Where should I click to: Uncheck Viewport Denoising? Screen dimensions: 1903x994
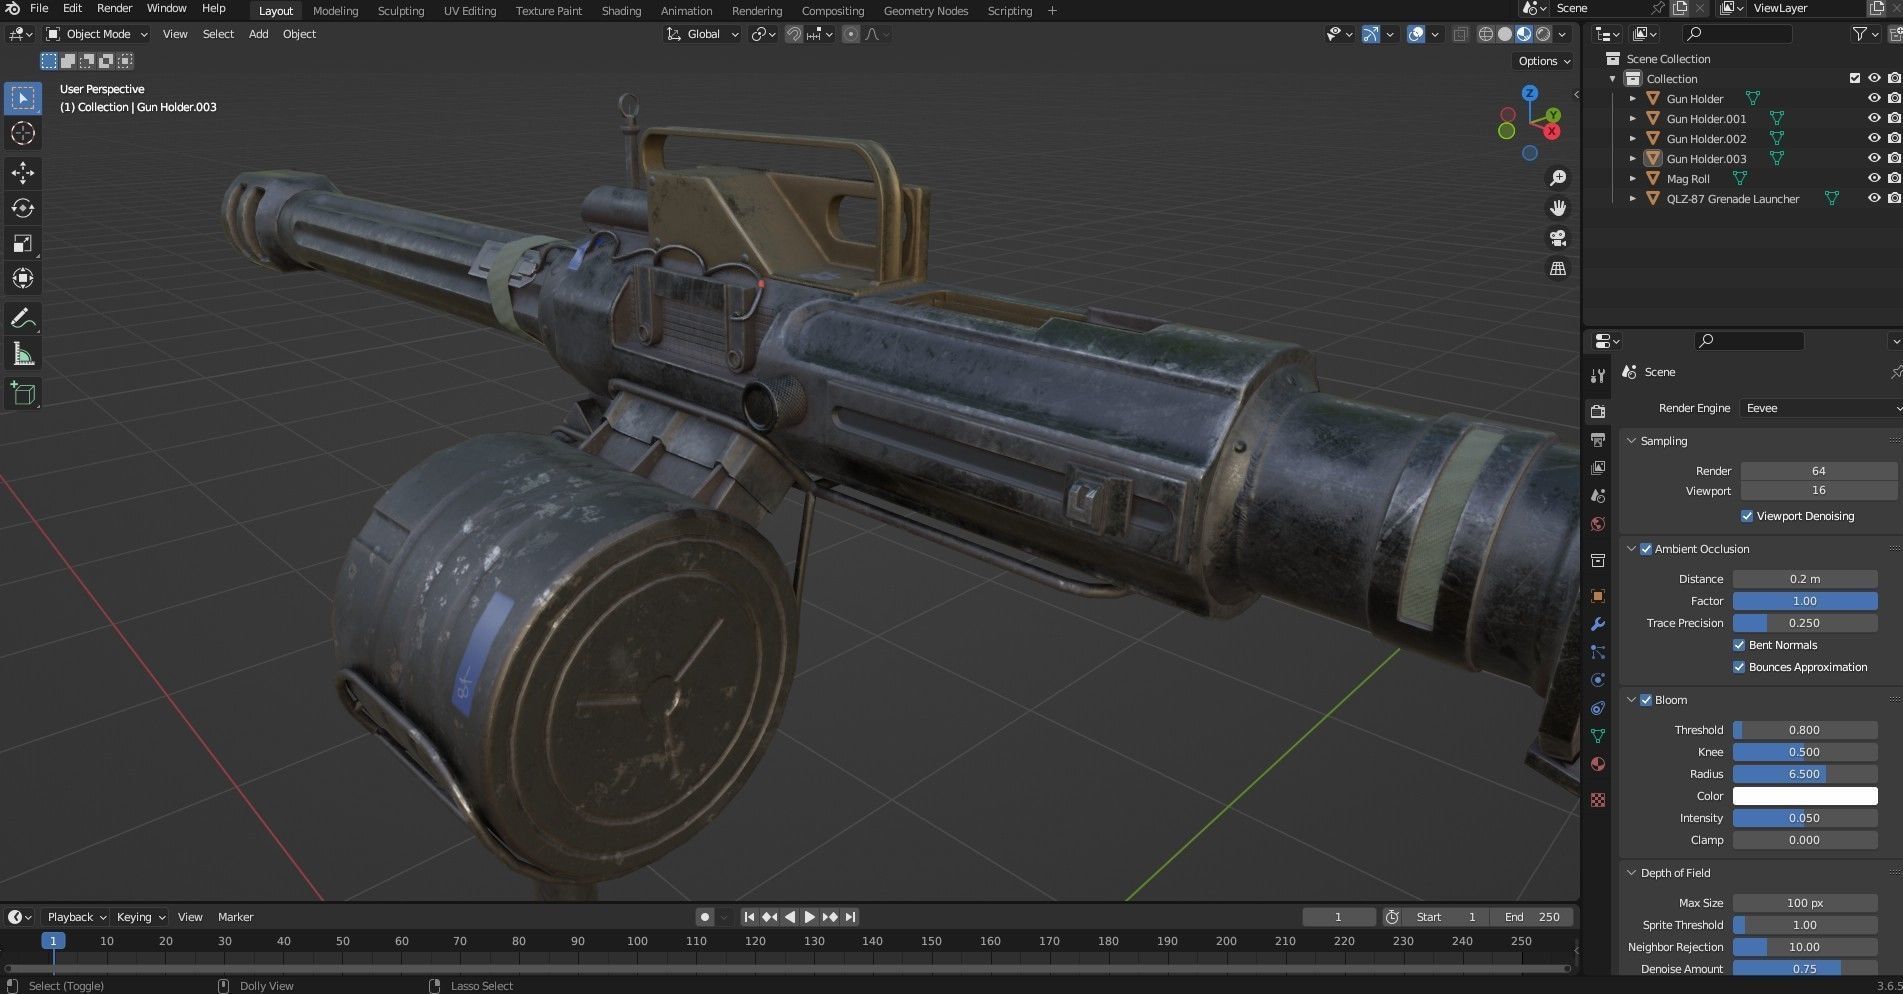tap(1747, 516)
